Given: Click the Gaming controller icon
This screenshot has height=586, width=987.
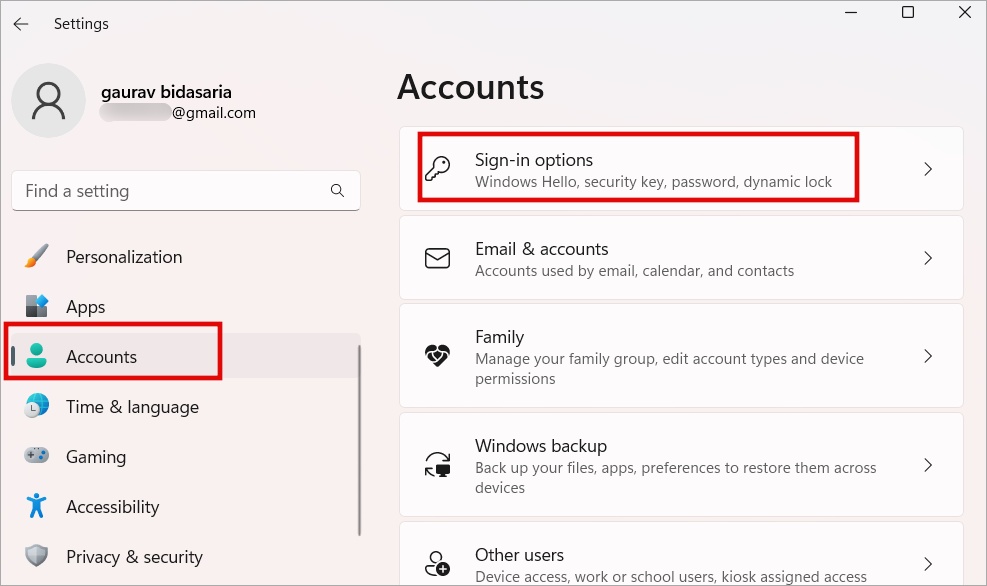Looking at the screenshot, I should tap(37, 455).
